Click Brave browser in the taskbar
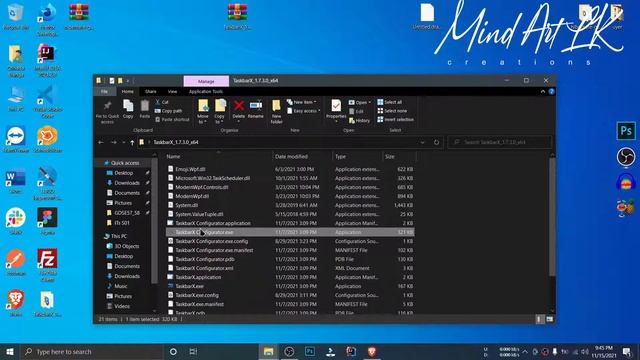Viewport: 640px width, 360px height. [371, 351]
